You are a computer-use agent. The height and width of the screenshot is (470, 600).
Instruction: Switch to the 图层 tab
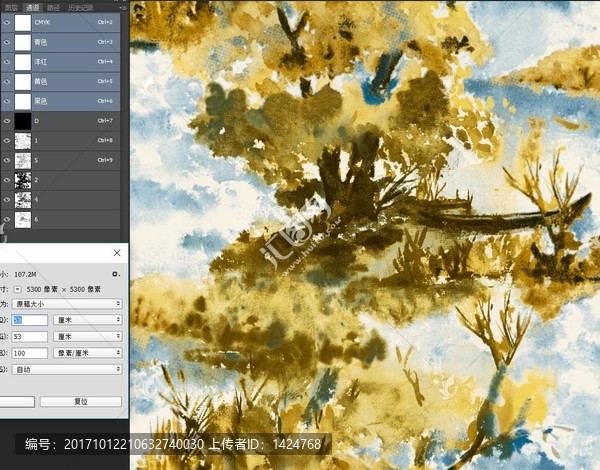click(x=11, y=7)
